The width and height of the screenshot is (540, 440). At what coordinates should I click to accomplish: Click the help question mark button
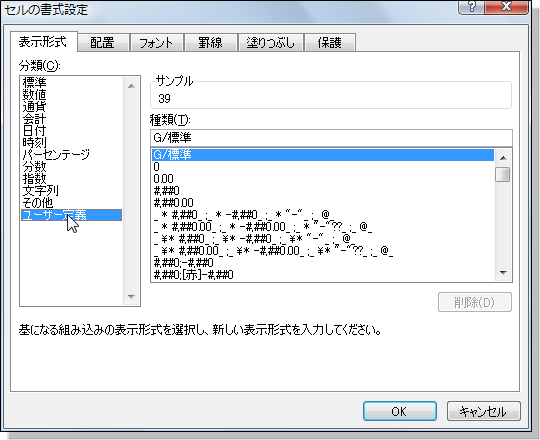point(471,6)
